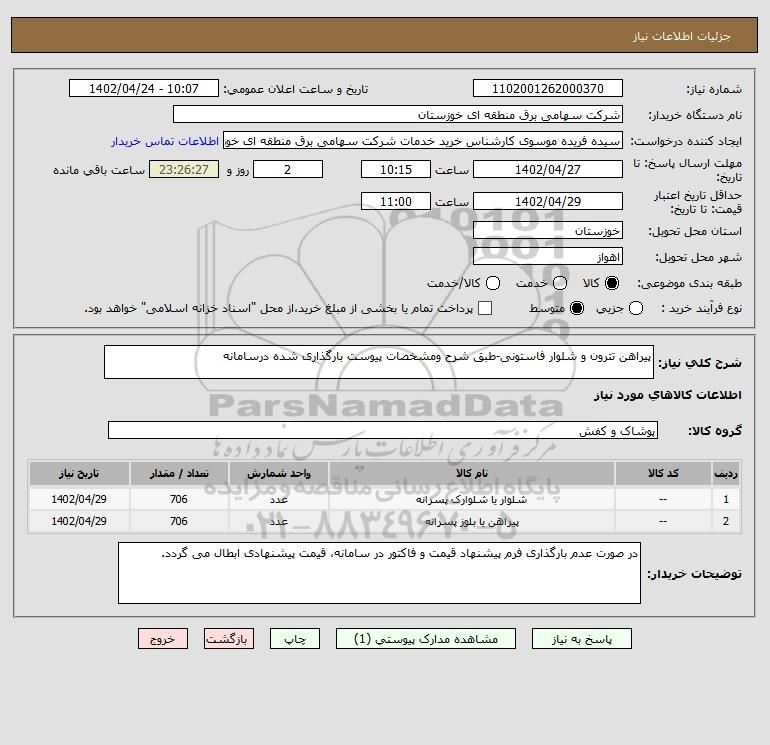The width and height of the screenshot is (770, 745).
Task: Click the remaining days field showing 2
Action: click(x=288, y=169)
